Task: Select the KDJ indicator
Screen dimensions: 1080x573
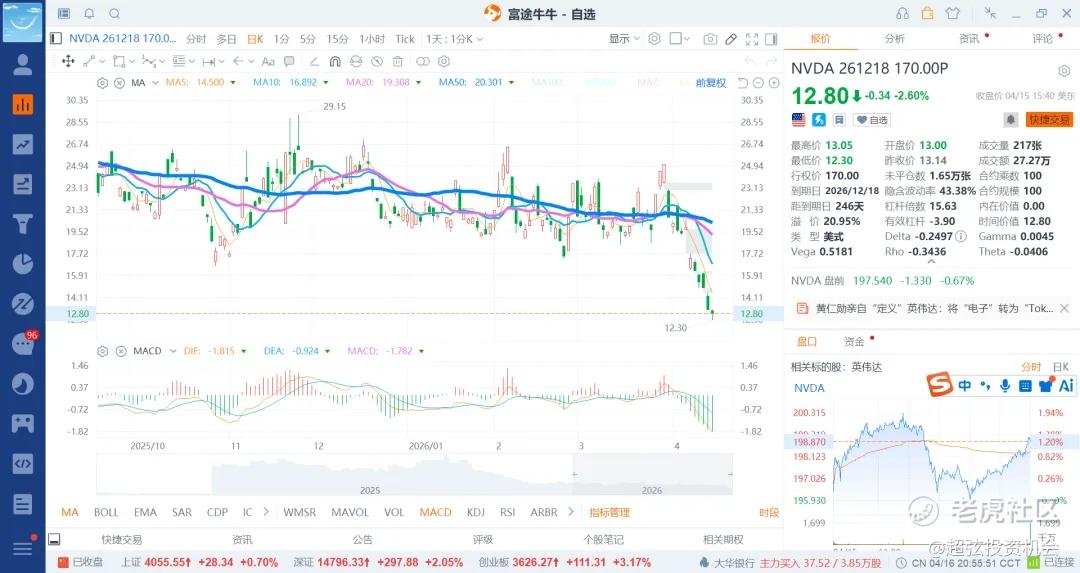Action: (x=476, y=512)
